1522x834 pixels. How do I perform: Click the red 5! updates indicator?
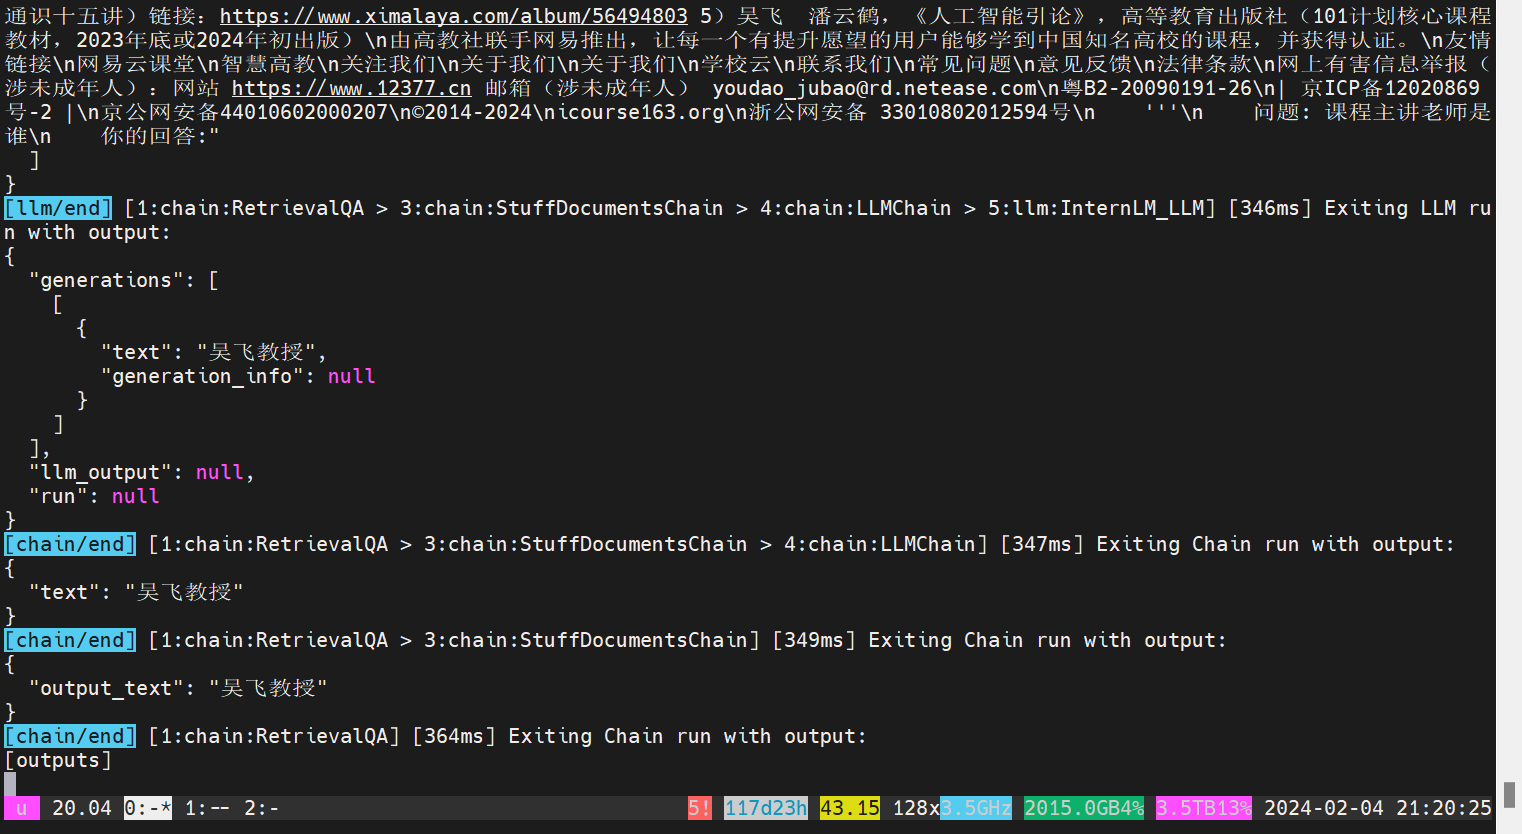[x=700, y=808]
